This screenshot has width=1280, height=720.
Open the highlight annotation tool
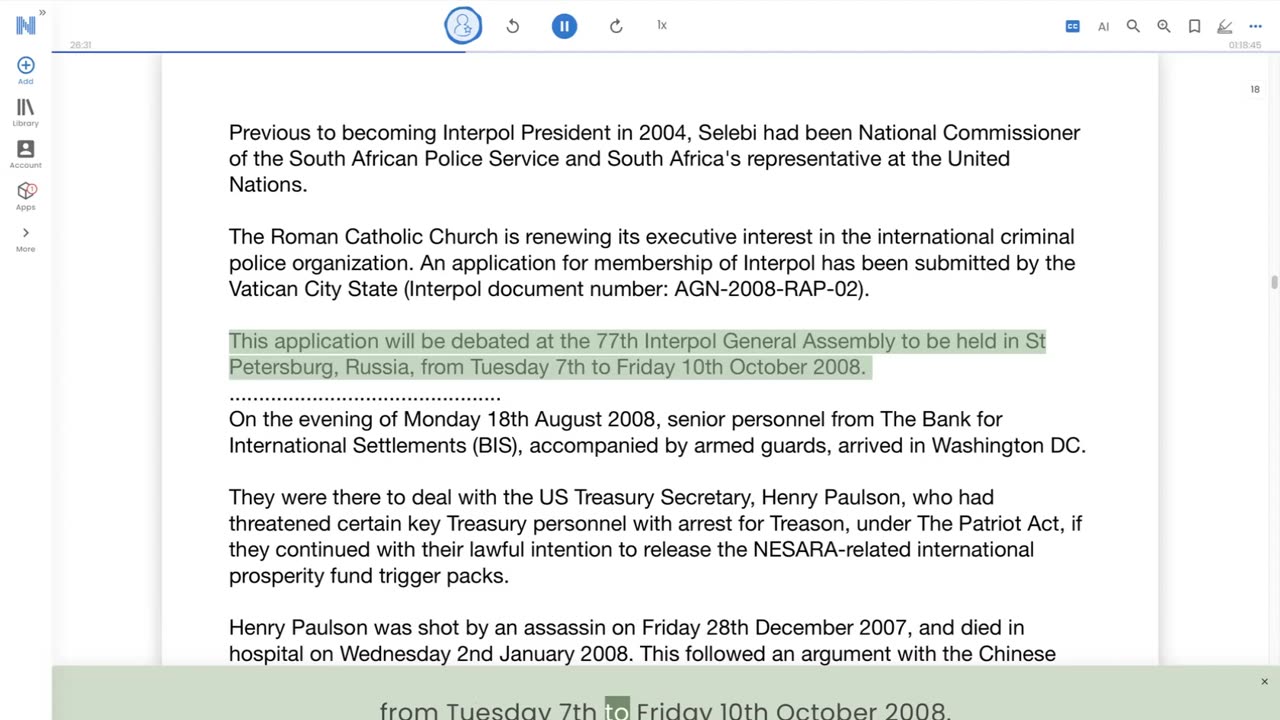1224,26
